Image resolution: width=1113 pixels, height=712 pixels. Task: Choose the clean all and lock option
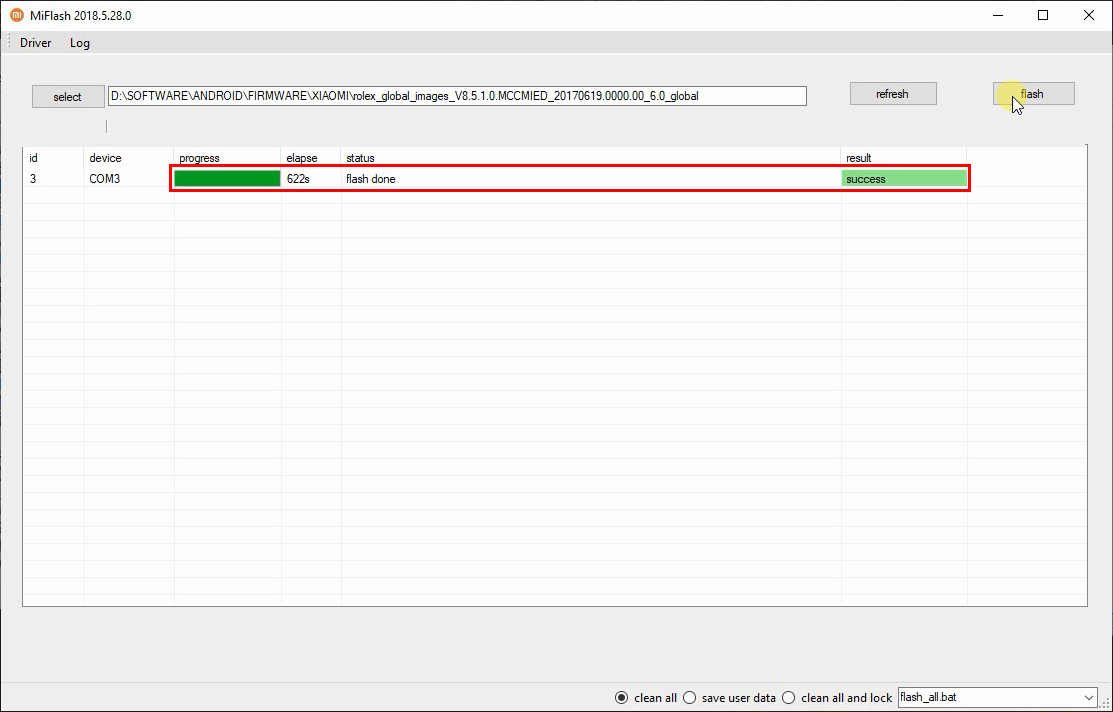point(789,698)
